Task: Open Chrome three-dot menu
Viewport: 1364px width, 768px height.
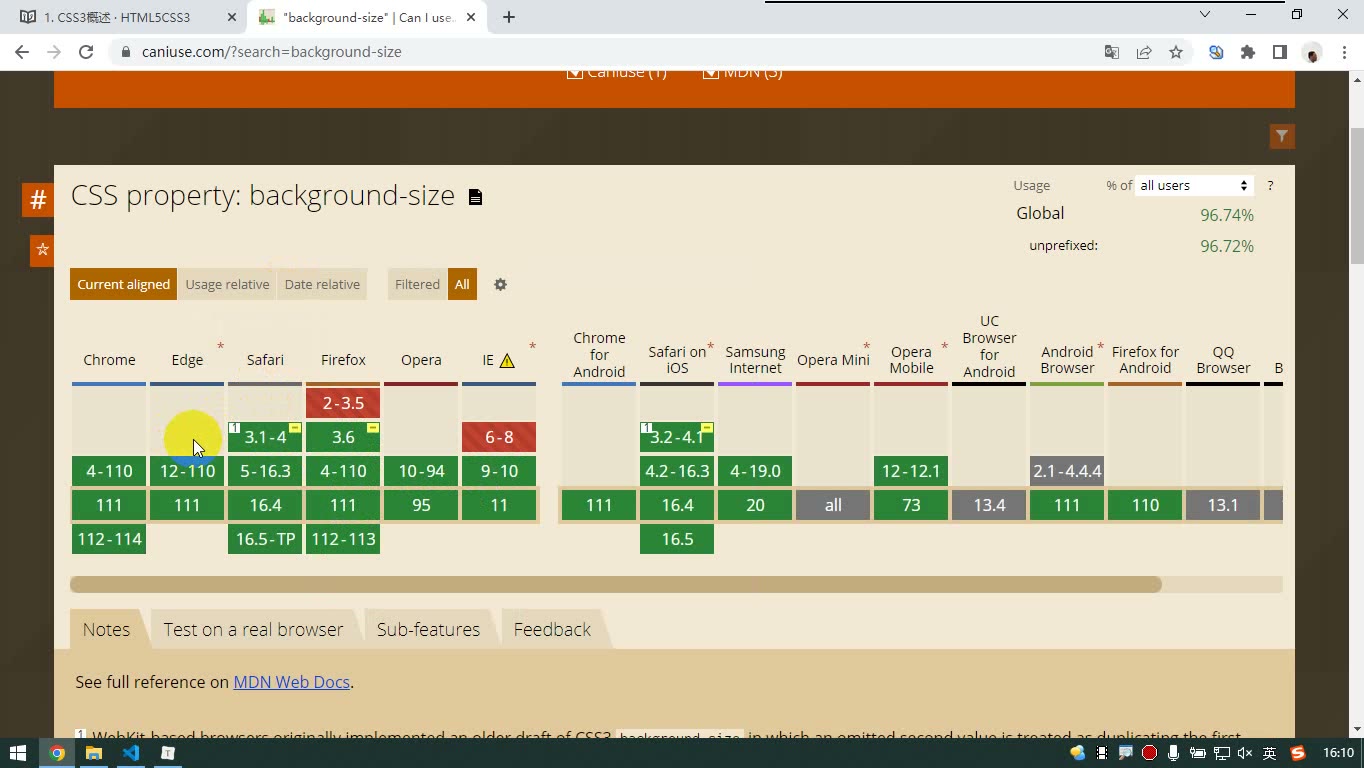Action: click(1343, 52)
